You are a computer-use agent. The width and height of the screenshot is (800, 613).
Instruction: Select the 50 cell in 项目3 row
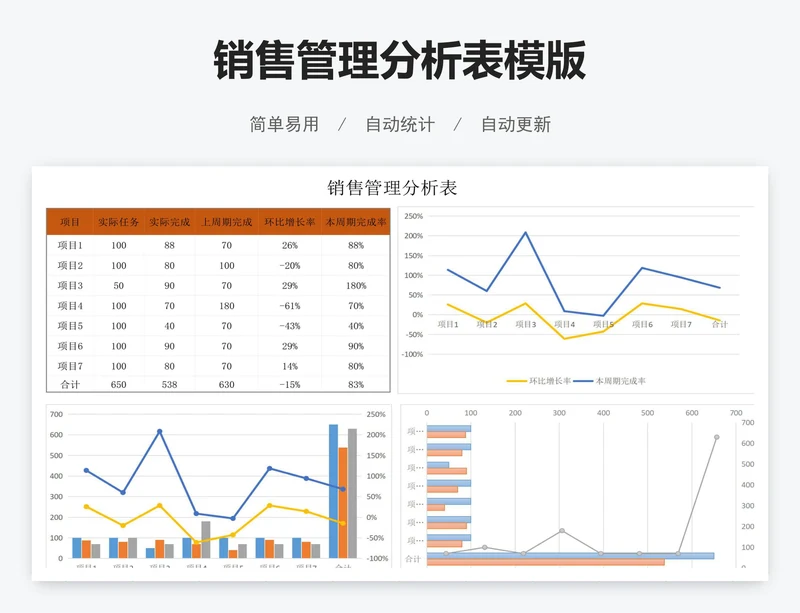118,285
